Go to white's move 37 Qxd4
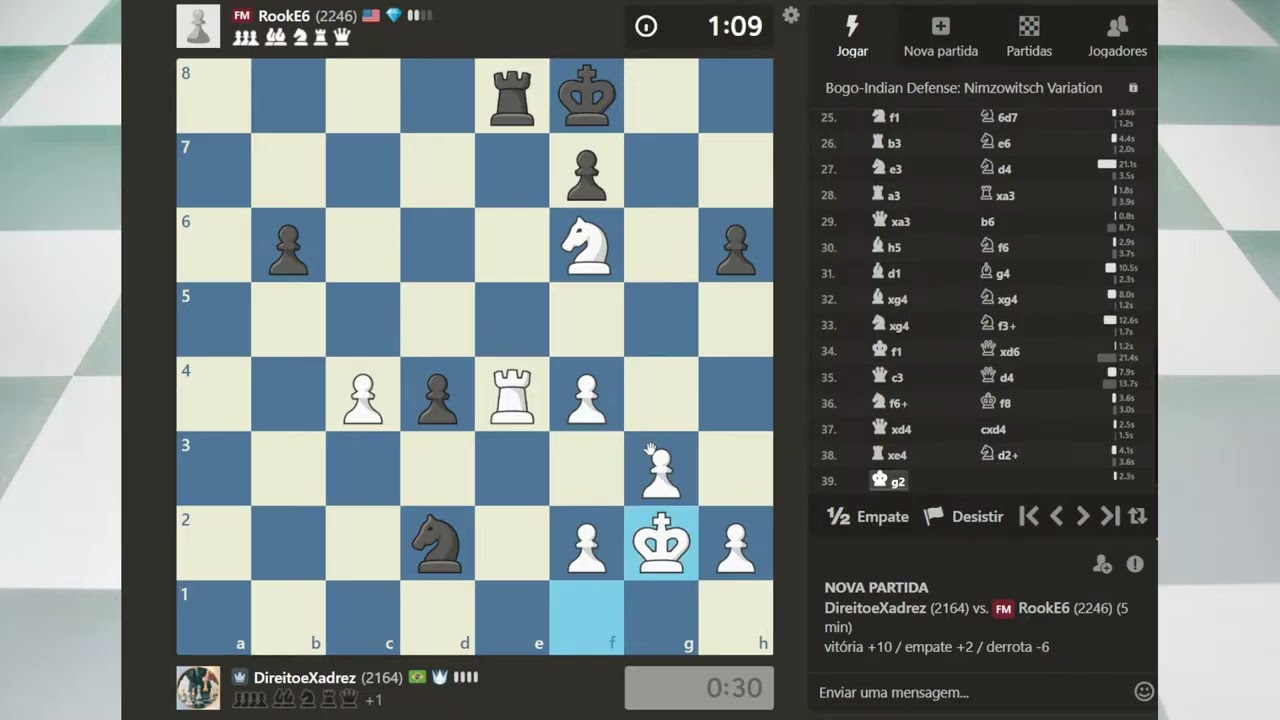 892,429
